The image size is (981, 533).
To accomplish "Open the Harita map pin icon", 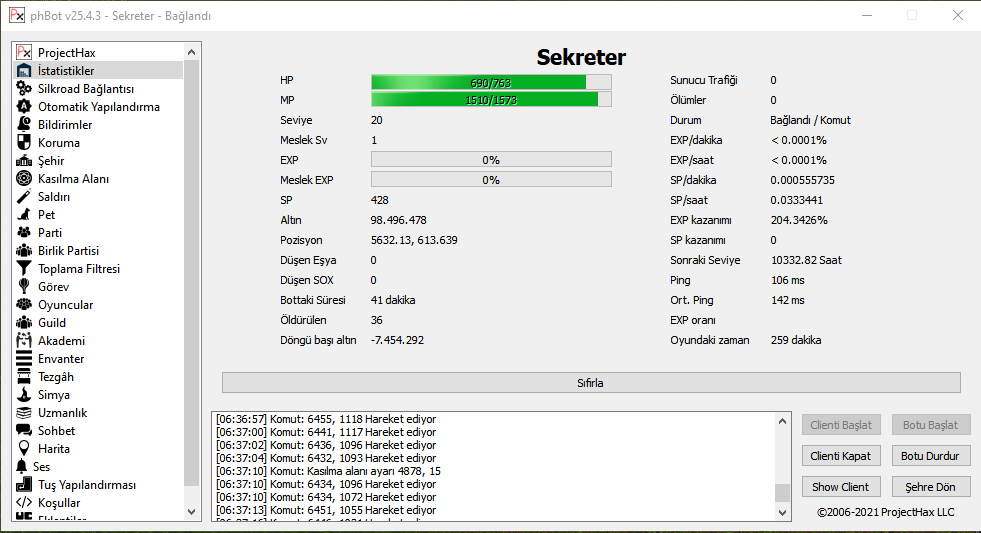I will 25,449.
